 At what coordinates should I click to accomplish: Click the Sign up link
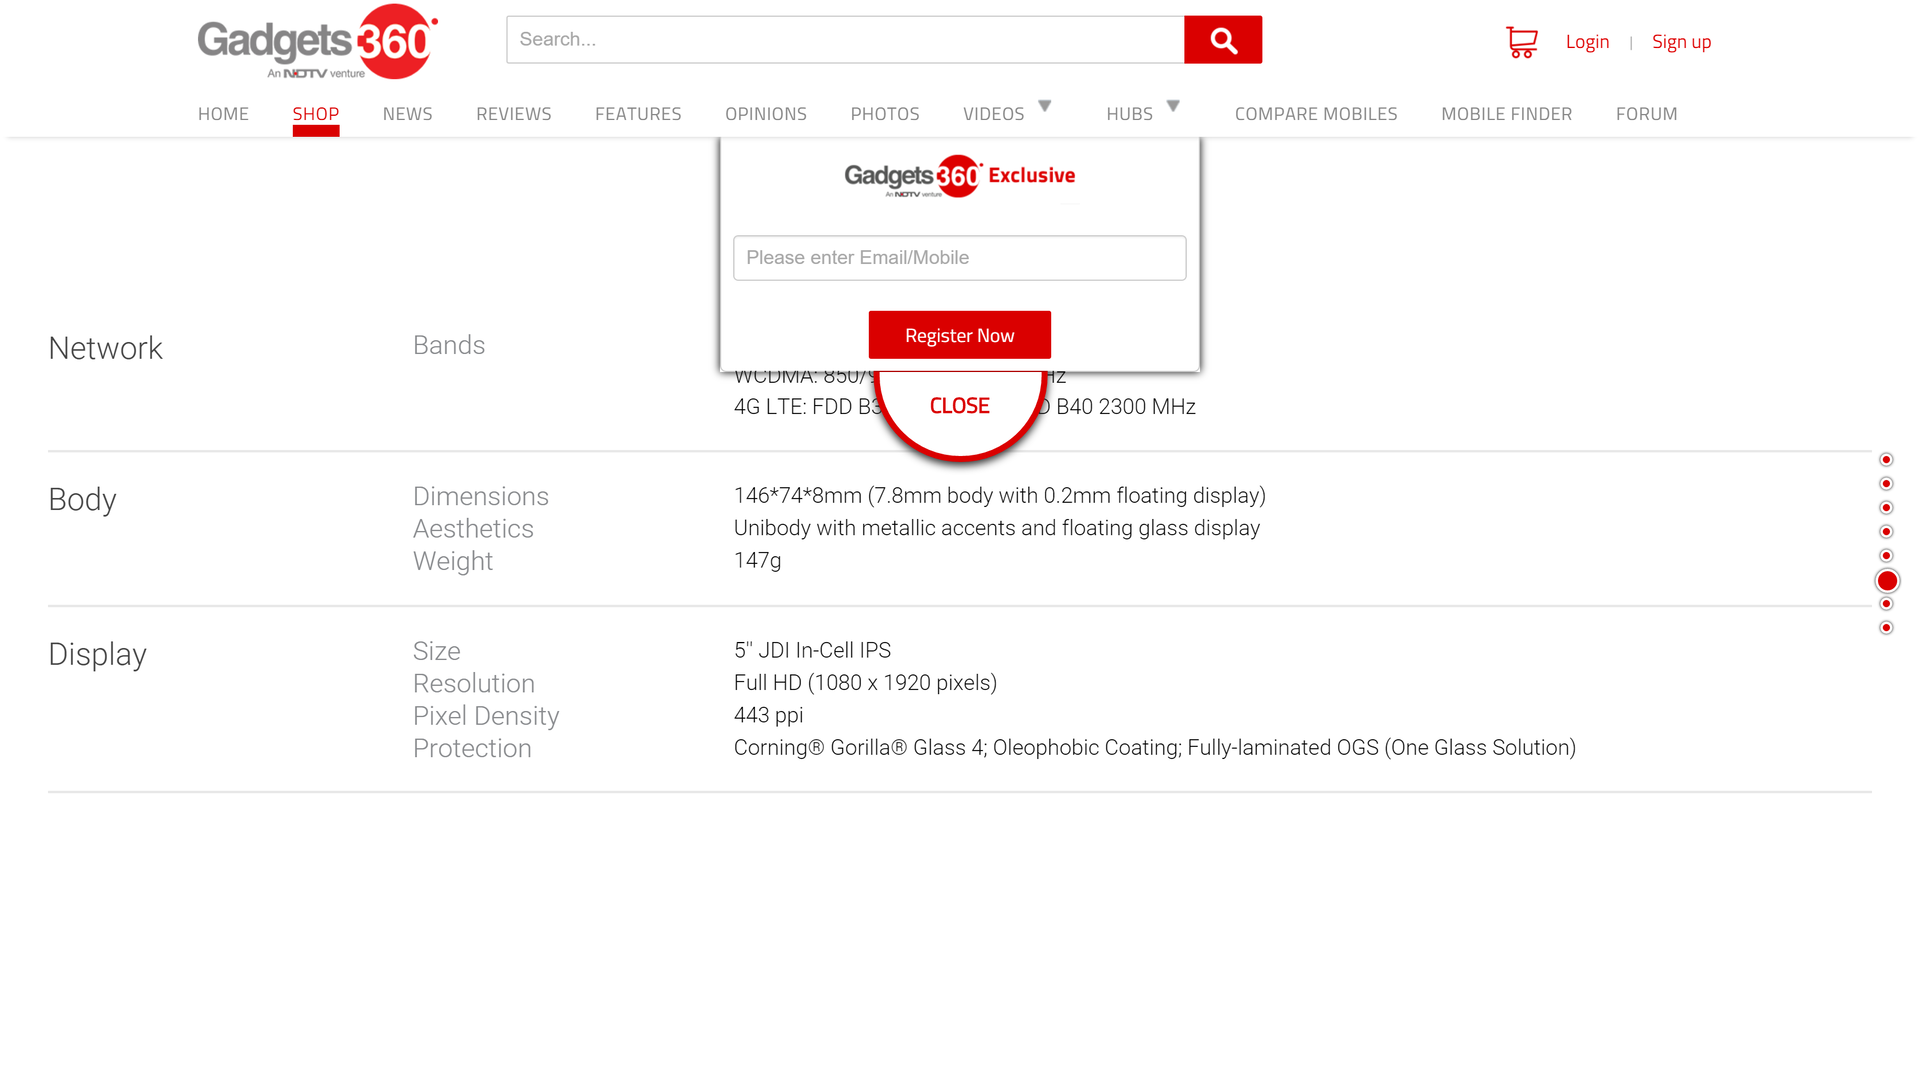pyautogui.click(x=1681, y=42)
